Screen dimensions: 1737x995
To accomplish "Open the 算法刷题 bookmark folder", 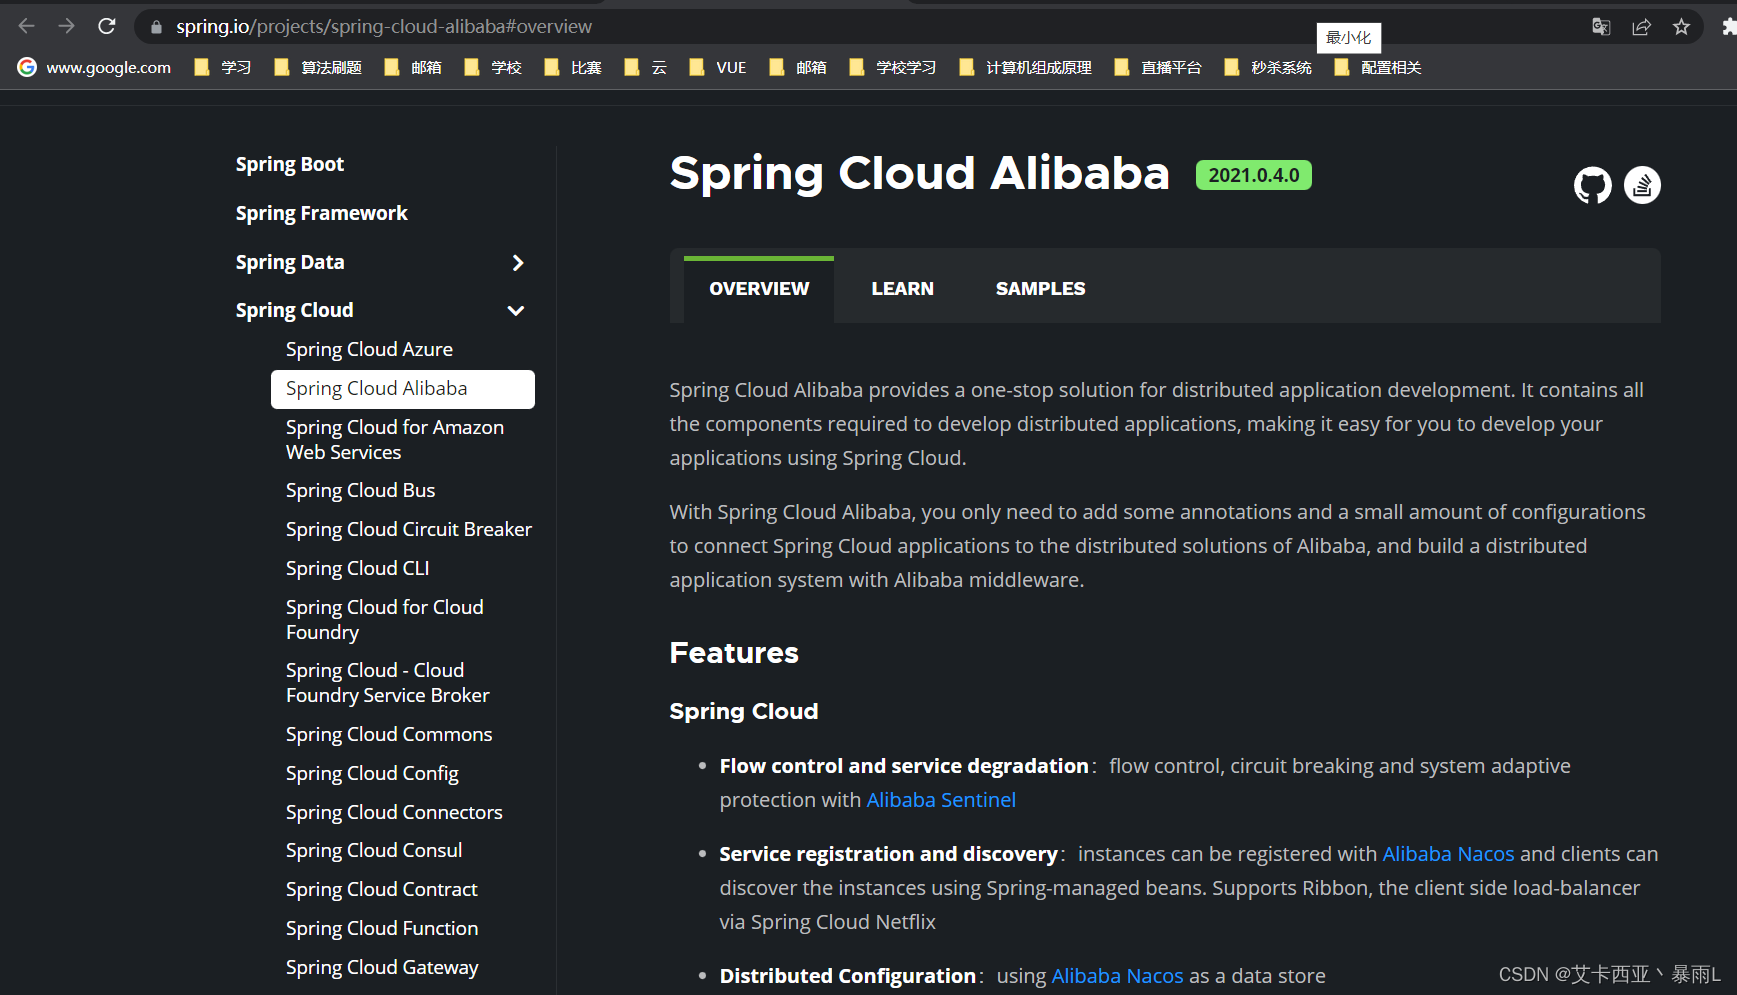I will click(318, 67).
